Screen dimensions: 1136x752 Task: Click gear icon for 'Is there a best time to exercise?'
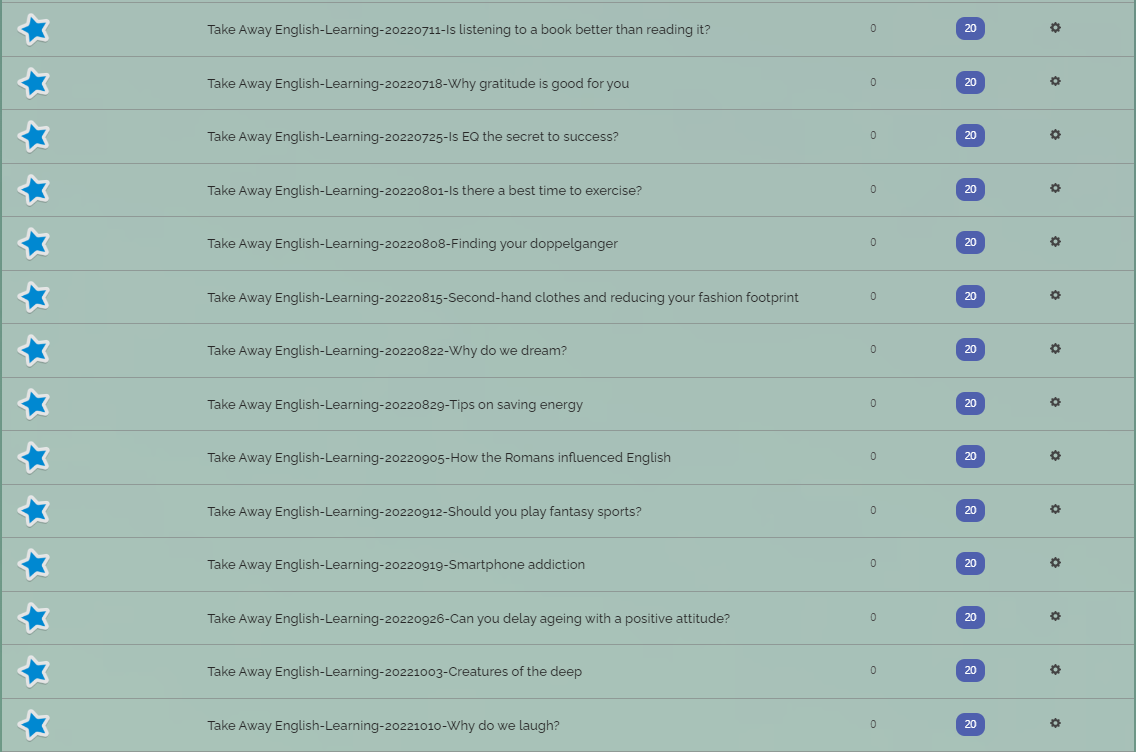(1055, 188)
